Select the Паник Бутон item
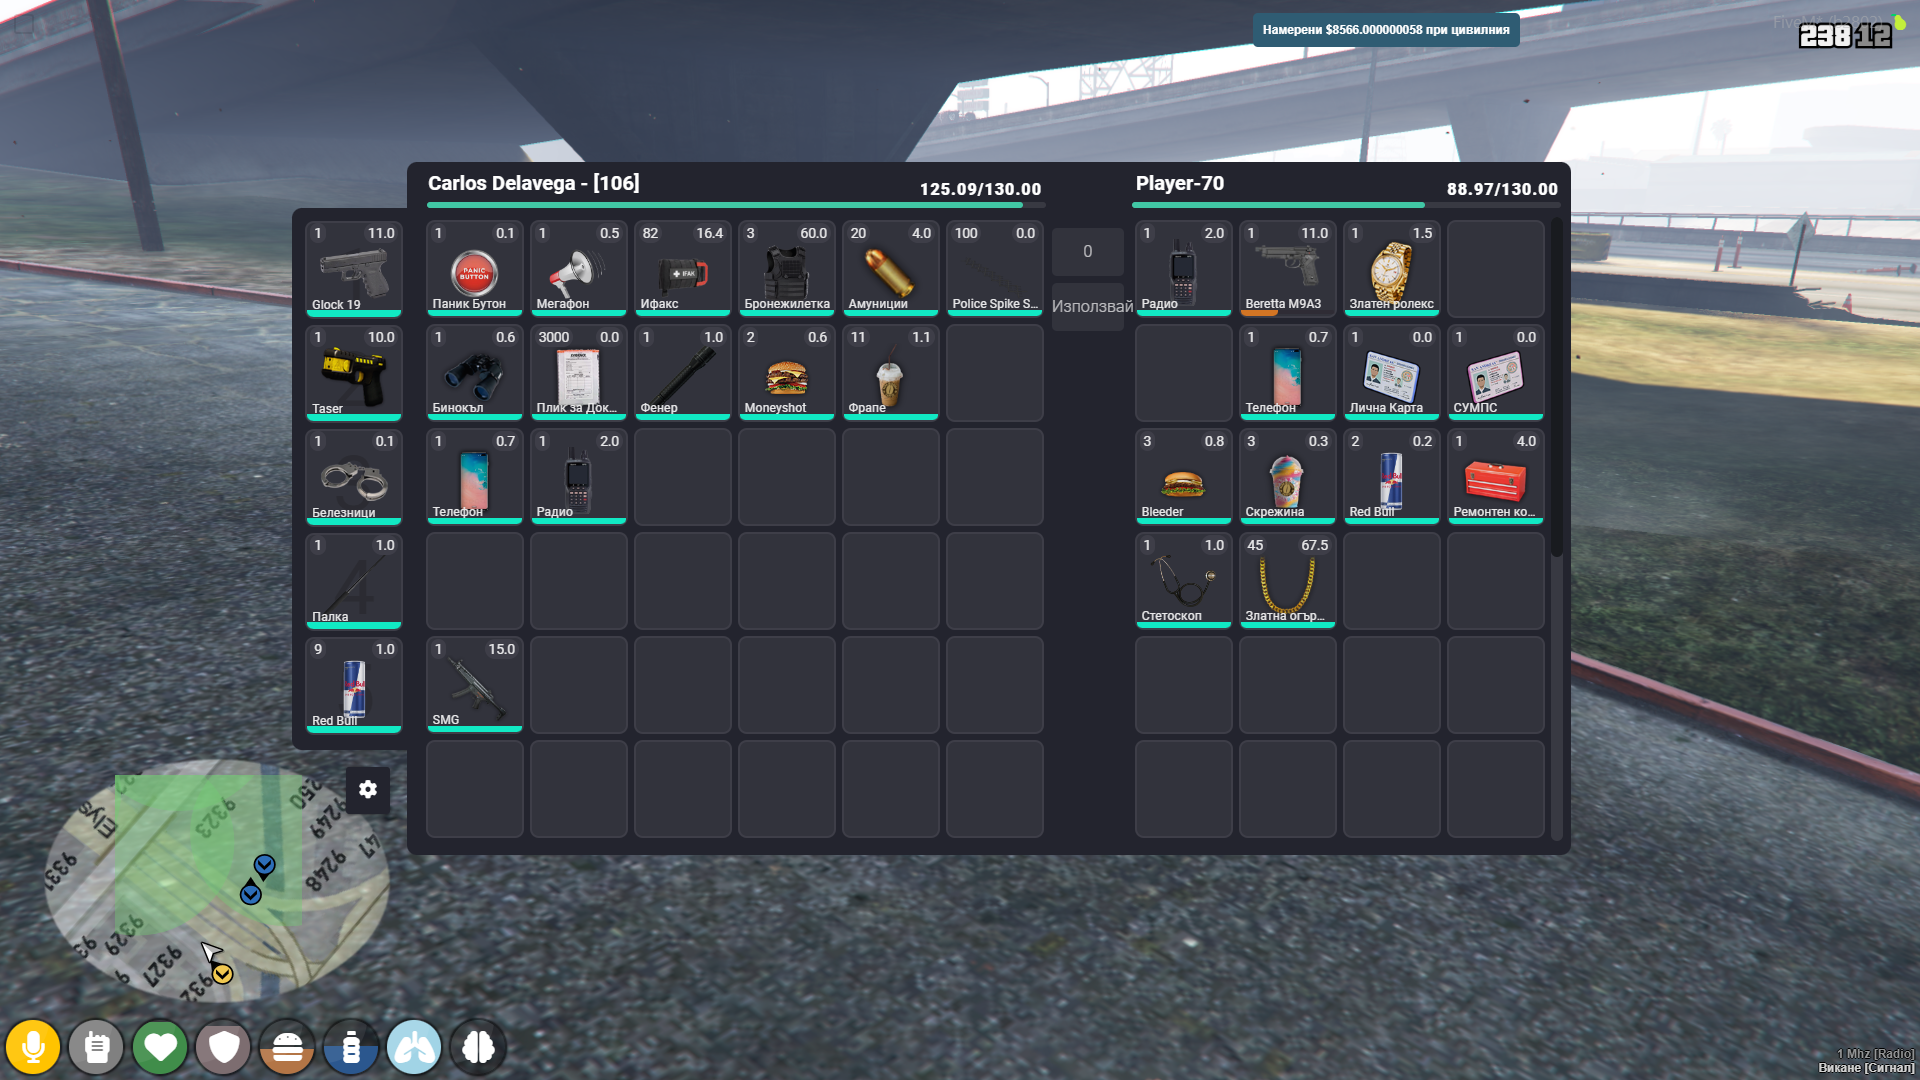Screen dimensions: 1920x1080 coord(474,269)
